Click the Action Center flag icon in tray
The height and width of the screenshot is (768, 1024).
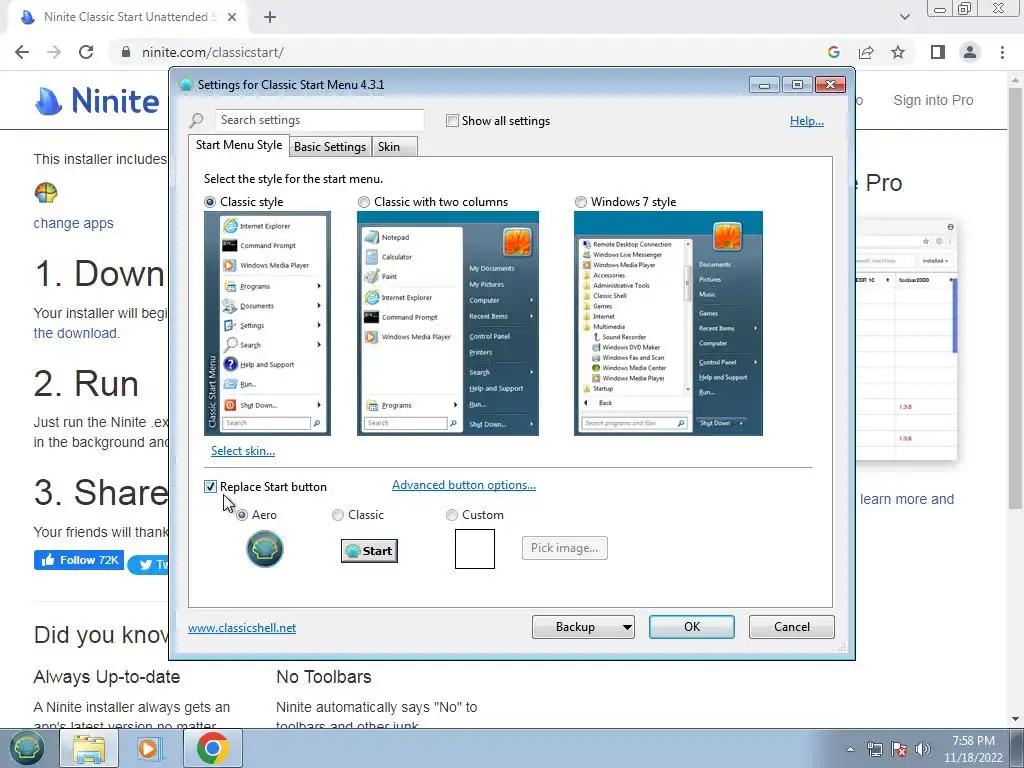coord(899,749)
